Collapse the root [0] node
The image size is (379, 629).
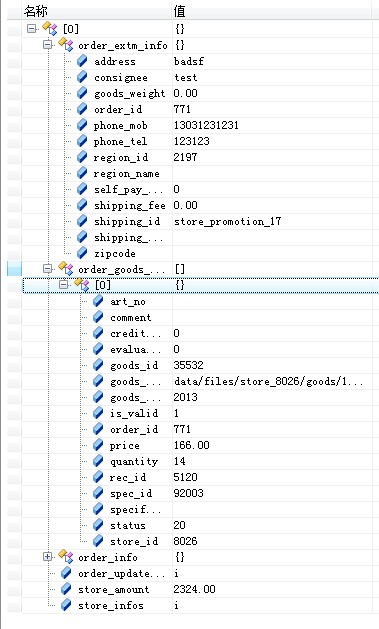point(32,28)
